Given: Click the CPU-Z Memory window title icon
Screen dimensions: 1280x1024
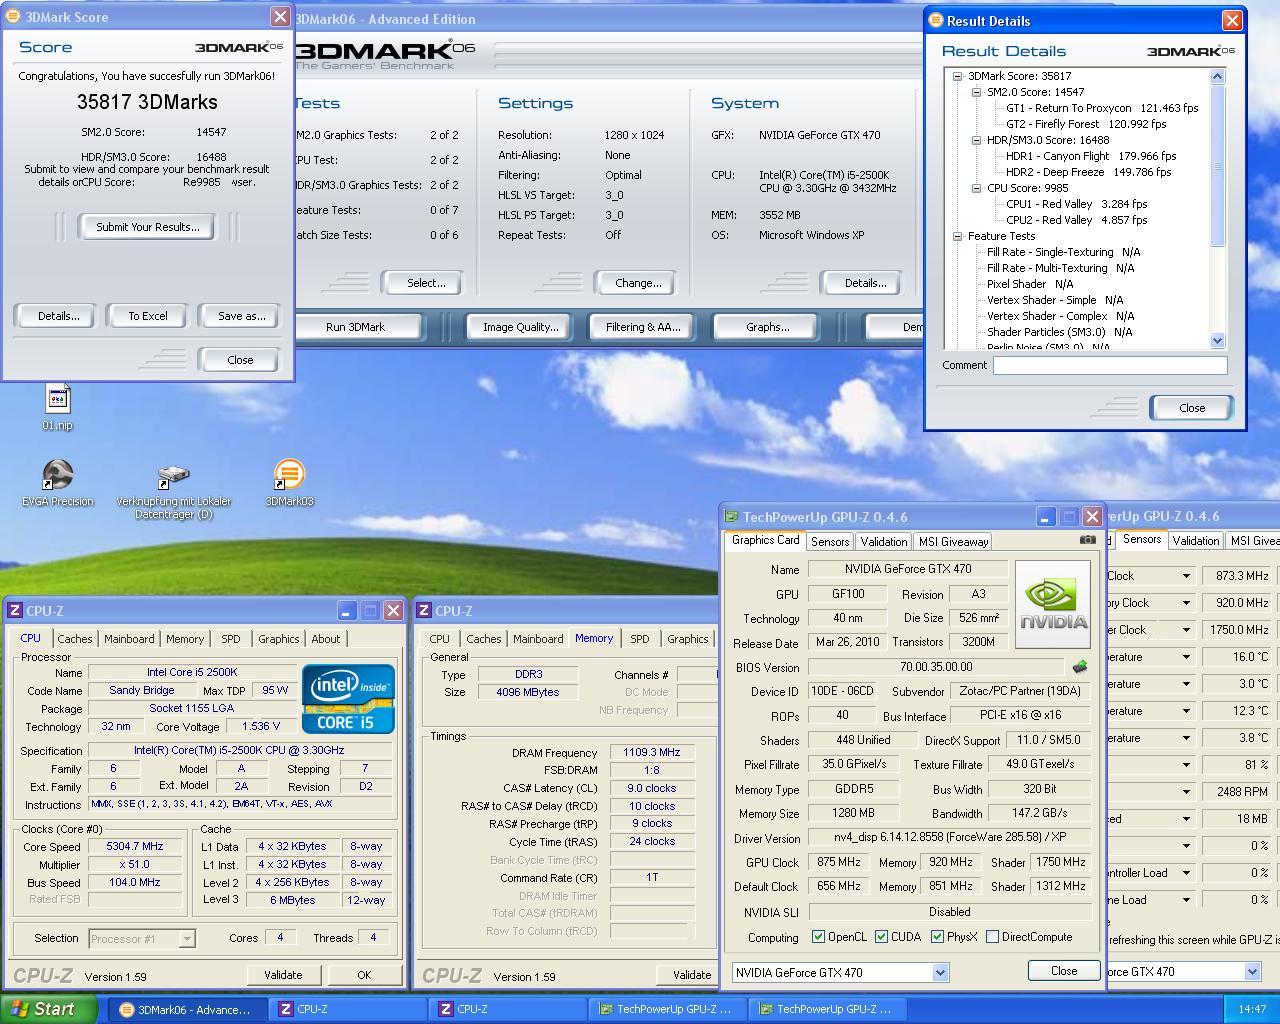Looking at the screenshot, I should pyautogui.click(x=424, y=610).
